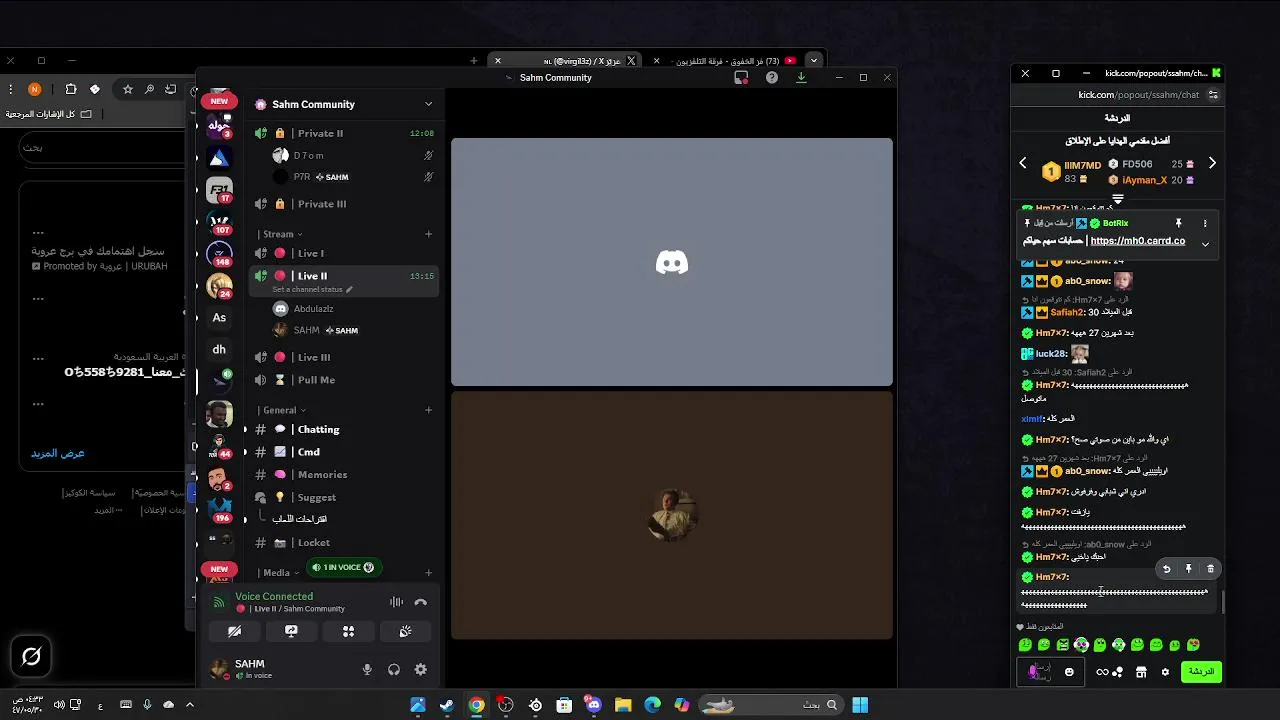Open the Voice Connected details
Image resolution: width=1280 pixels, height=720 pixels.
(x=274, y=596)
